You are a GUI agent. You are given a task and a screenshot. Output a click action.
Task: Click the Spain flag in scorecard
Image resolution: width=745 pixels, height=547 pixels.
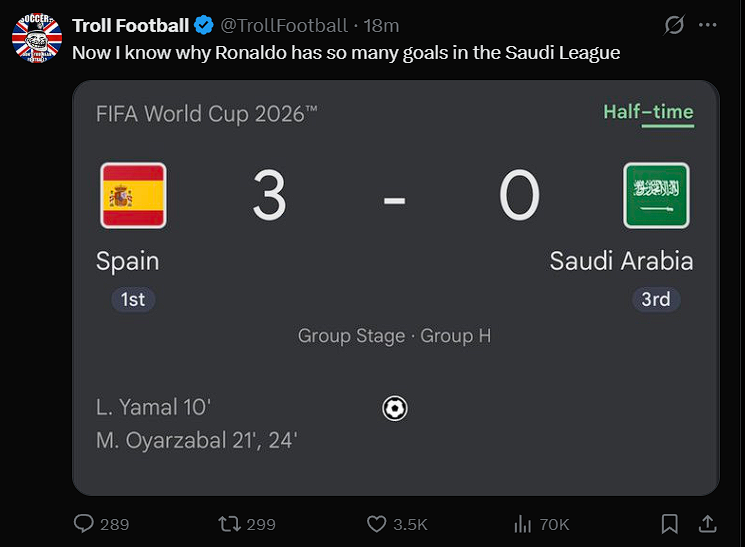point(134,195)
